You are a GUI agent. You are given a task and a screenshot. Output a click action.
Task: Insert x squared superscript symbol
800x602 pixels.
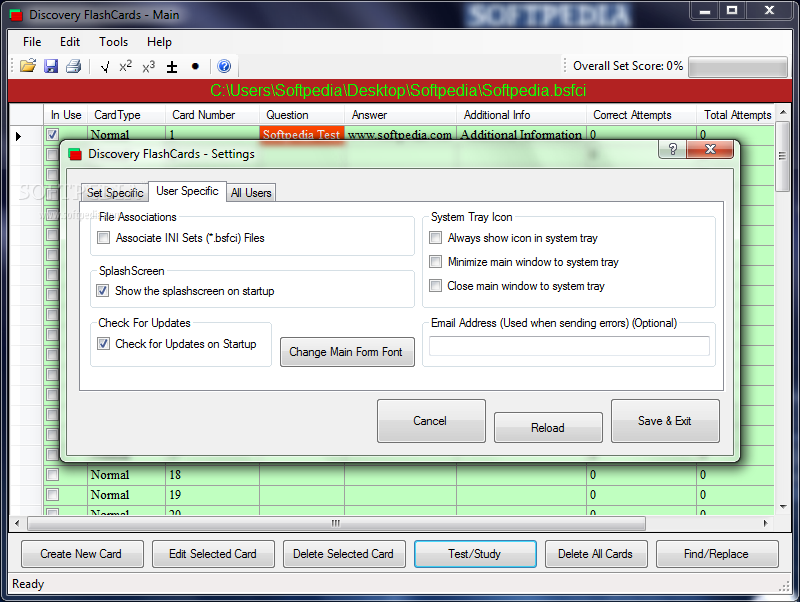126,66
